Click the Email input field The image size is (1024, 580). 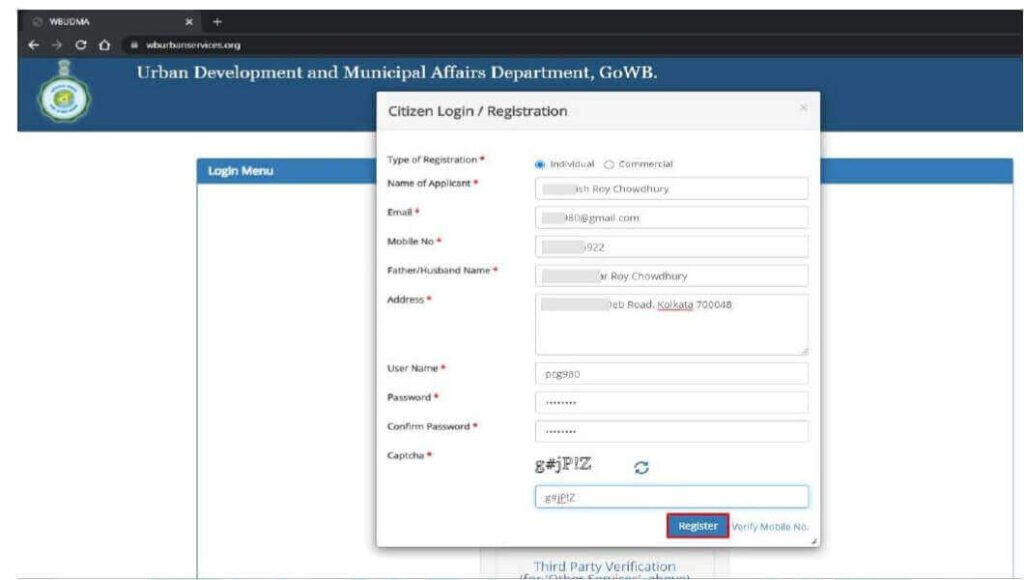[671, 218]
